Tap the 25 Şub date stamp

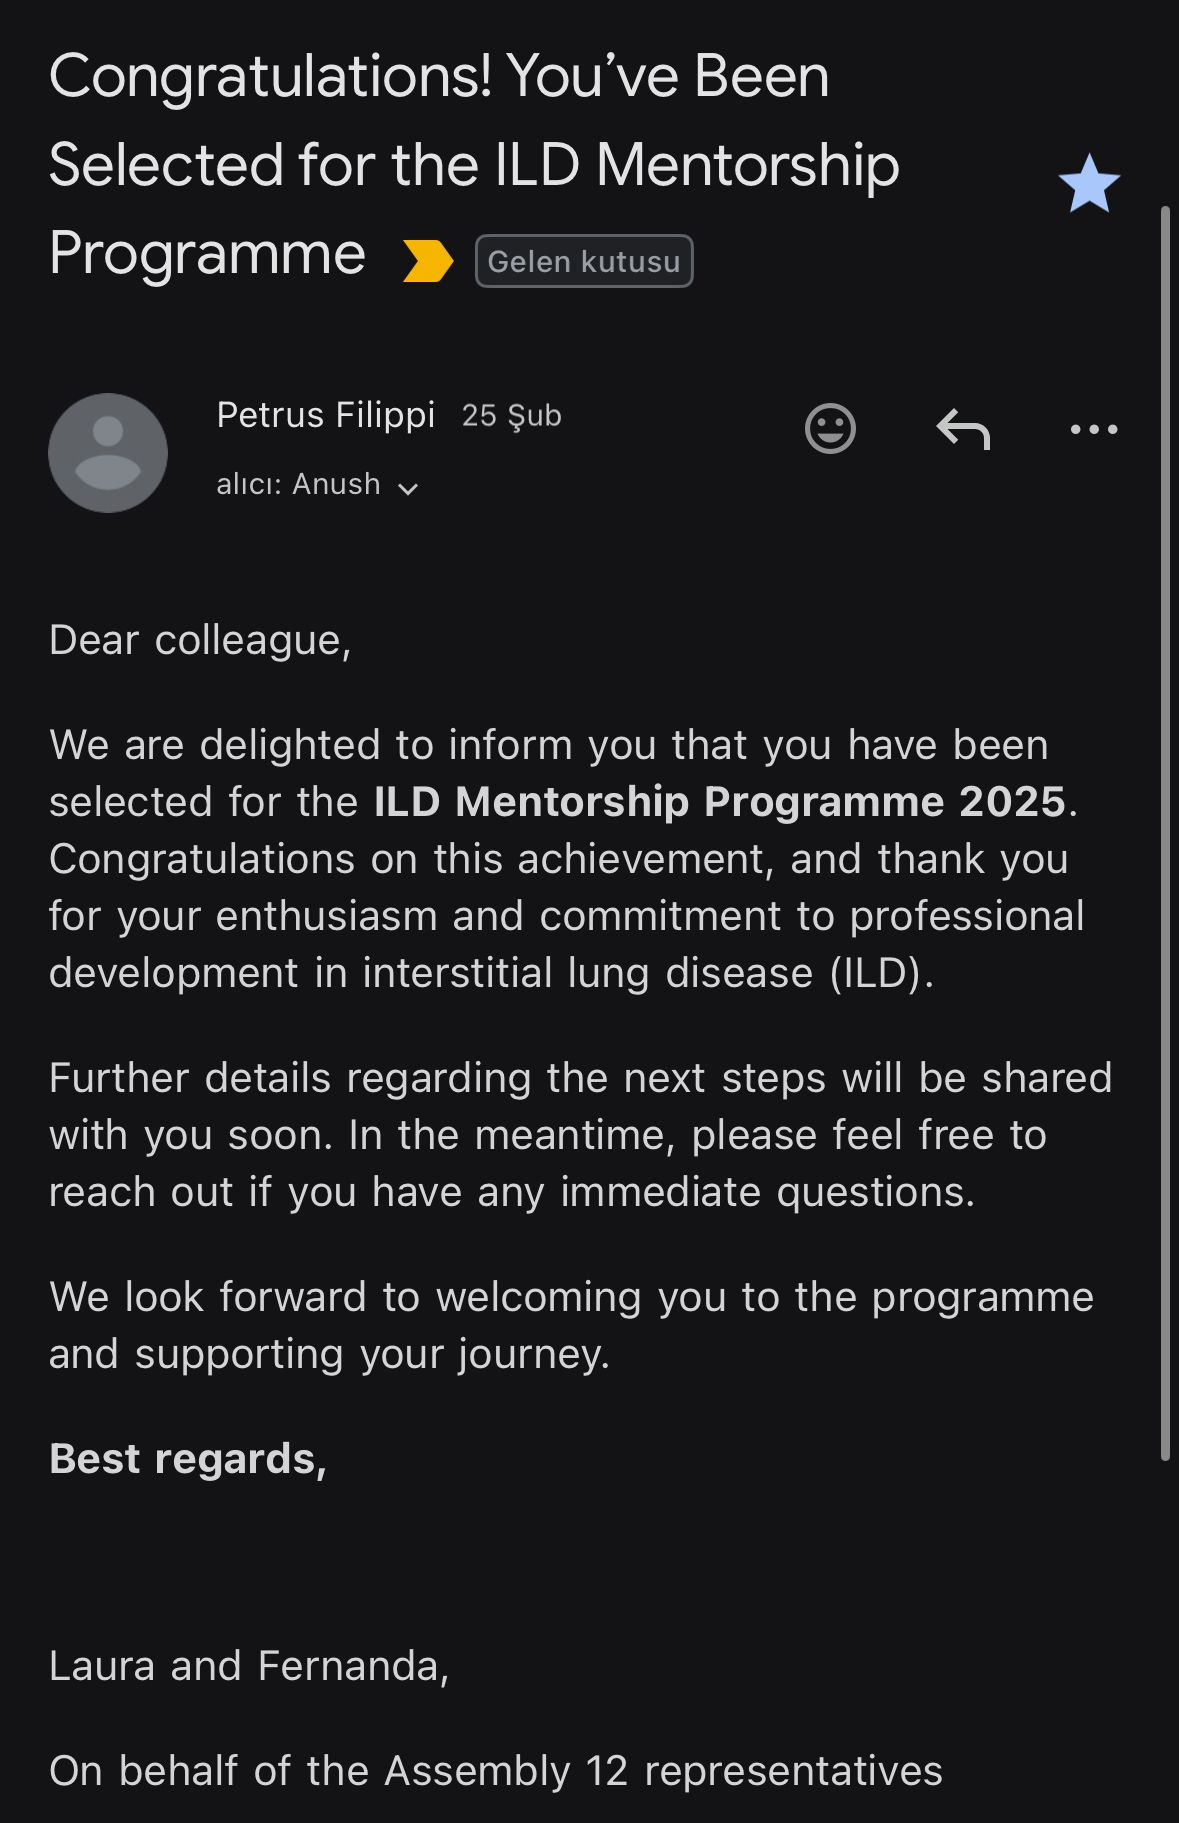tap(511, 416)
